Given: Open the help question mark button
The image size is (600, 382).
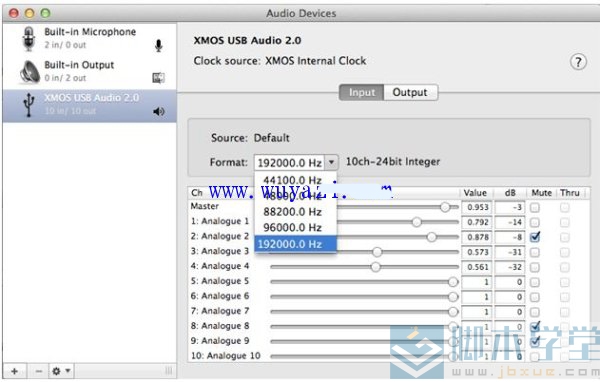Looking at the screenshot, I should point(578,62).
